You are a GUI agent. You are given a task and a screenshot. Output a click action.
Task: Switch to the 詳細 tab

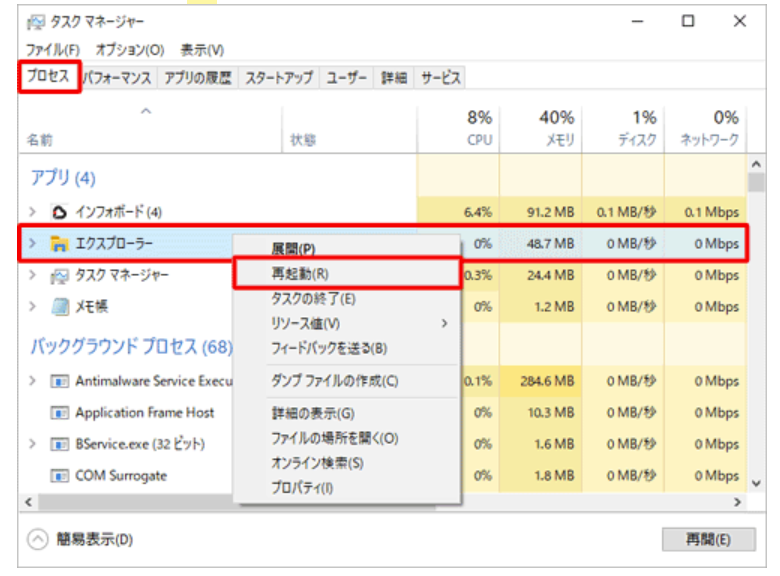(x=394, y=78)
